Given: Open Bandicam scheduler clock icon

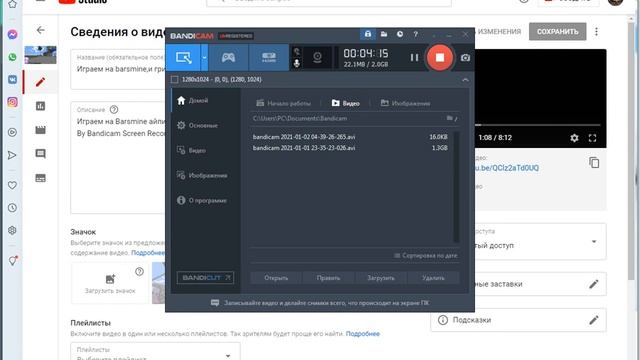Looking at the screenshot, I should click(400, 34).
